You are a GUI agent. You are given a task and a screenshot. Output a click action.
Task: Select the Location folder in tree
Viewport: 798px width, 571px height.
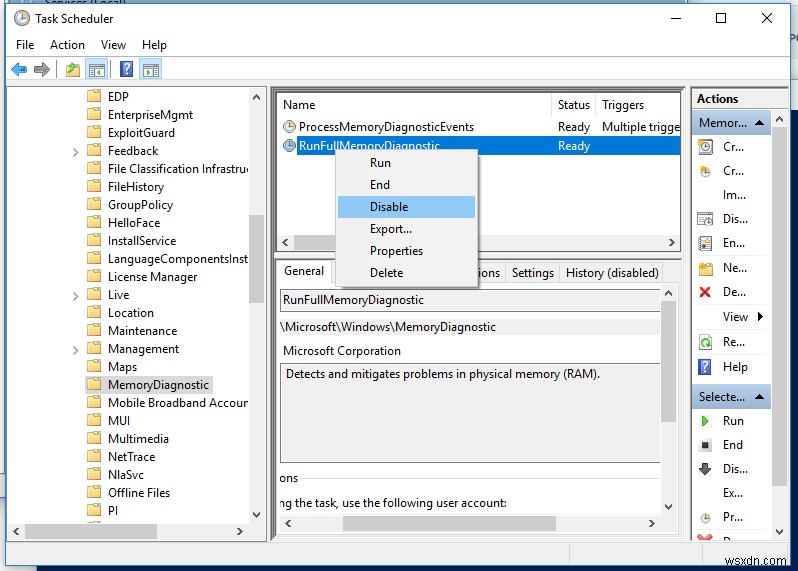[131, 312]
